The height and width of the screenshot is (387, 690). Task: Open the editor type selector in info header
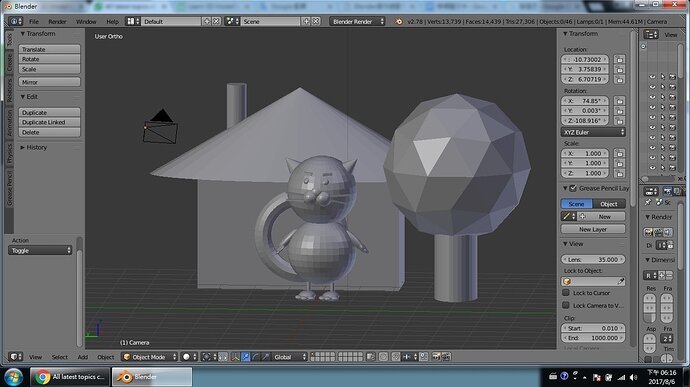click(x=15, y=22)
